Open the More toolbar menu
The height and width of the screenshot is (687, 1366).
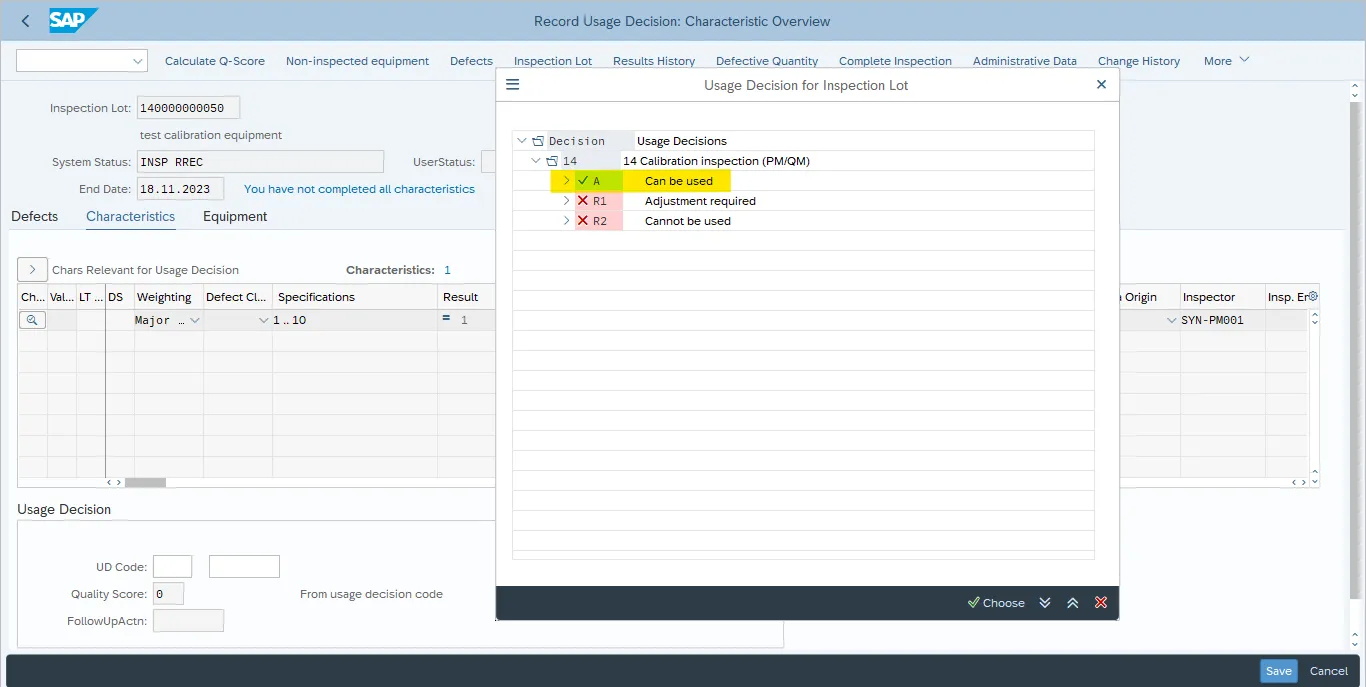(1226, 61)
